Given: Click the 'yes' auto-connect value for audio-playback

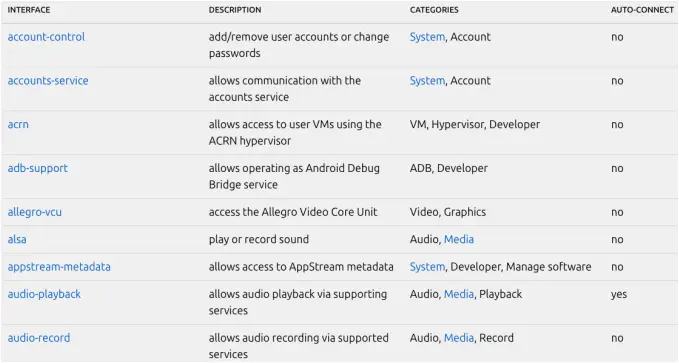Looking at the screenshot, I should point(619,295).
